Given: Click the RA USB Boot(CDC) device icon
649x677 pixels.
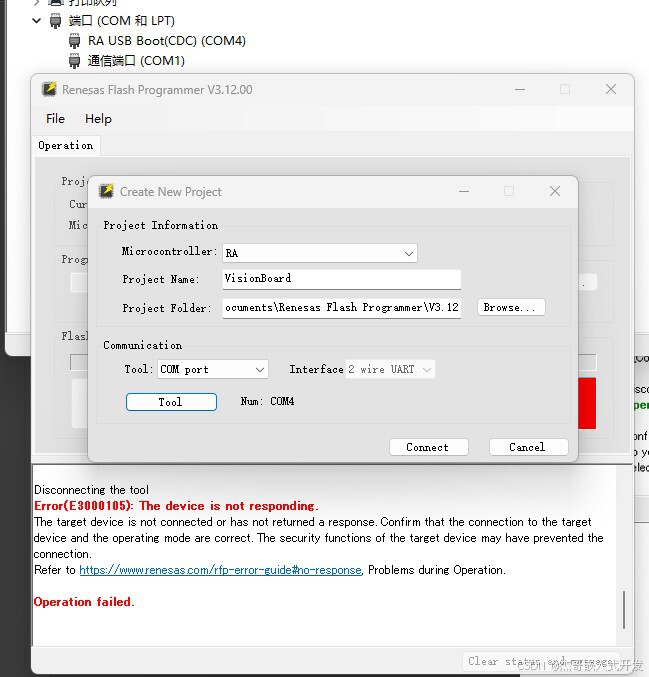Looking at the screenshot, I should pos(74,41).
